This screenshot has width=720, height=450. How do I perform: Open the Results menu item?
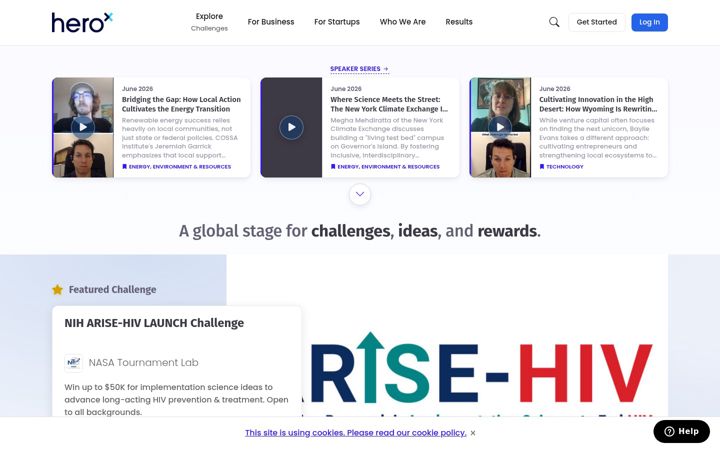(459, 22)
